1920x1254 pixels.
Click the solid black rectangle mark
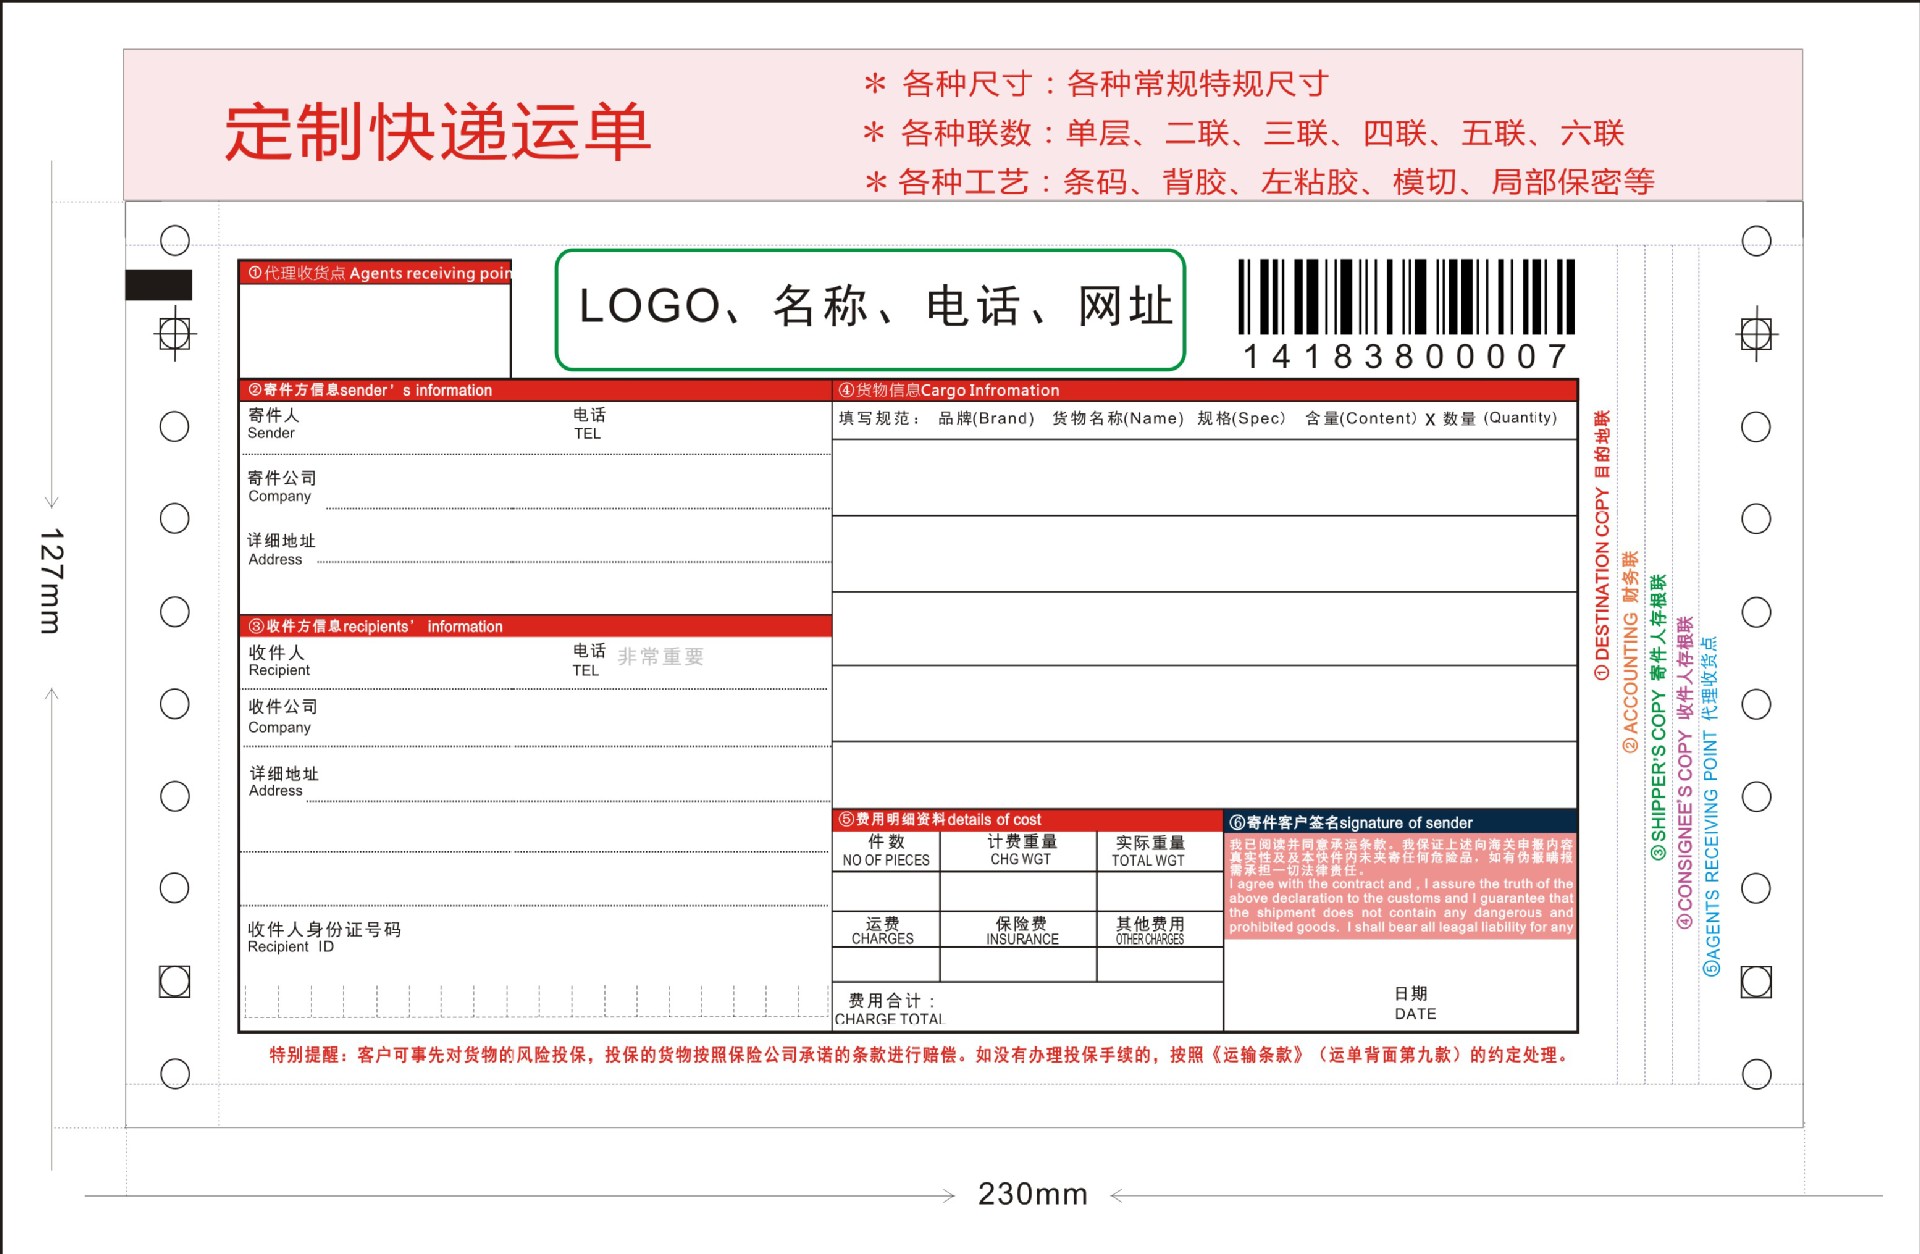pyautogui.click(x=158, y=285)
